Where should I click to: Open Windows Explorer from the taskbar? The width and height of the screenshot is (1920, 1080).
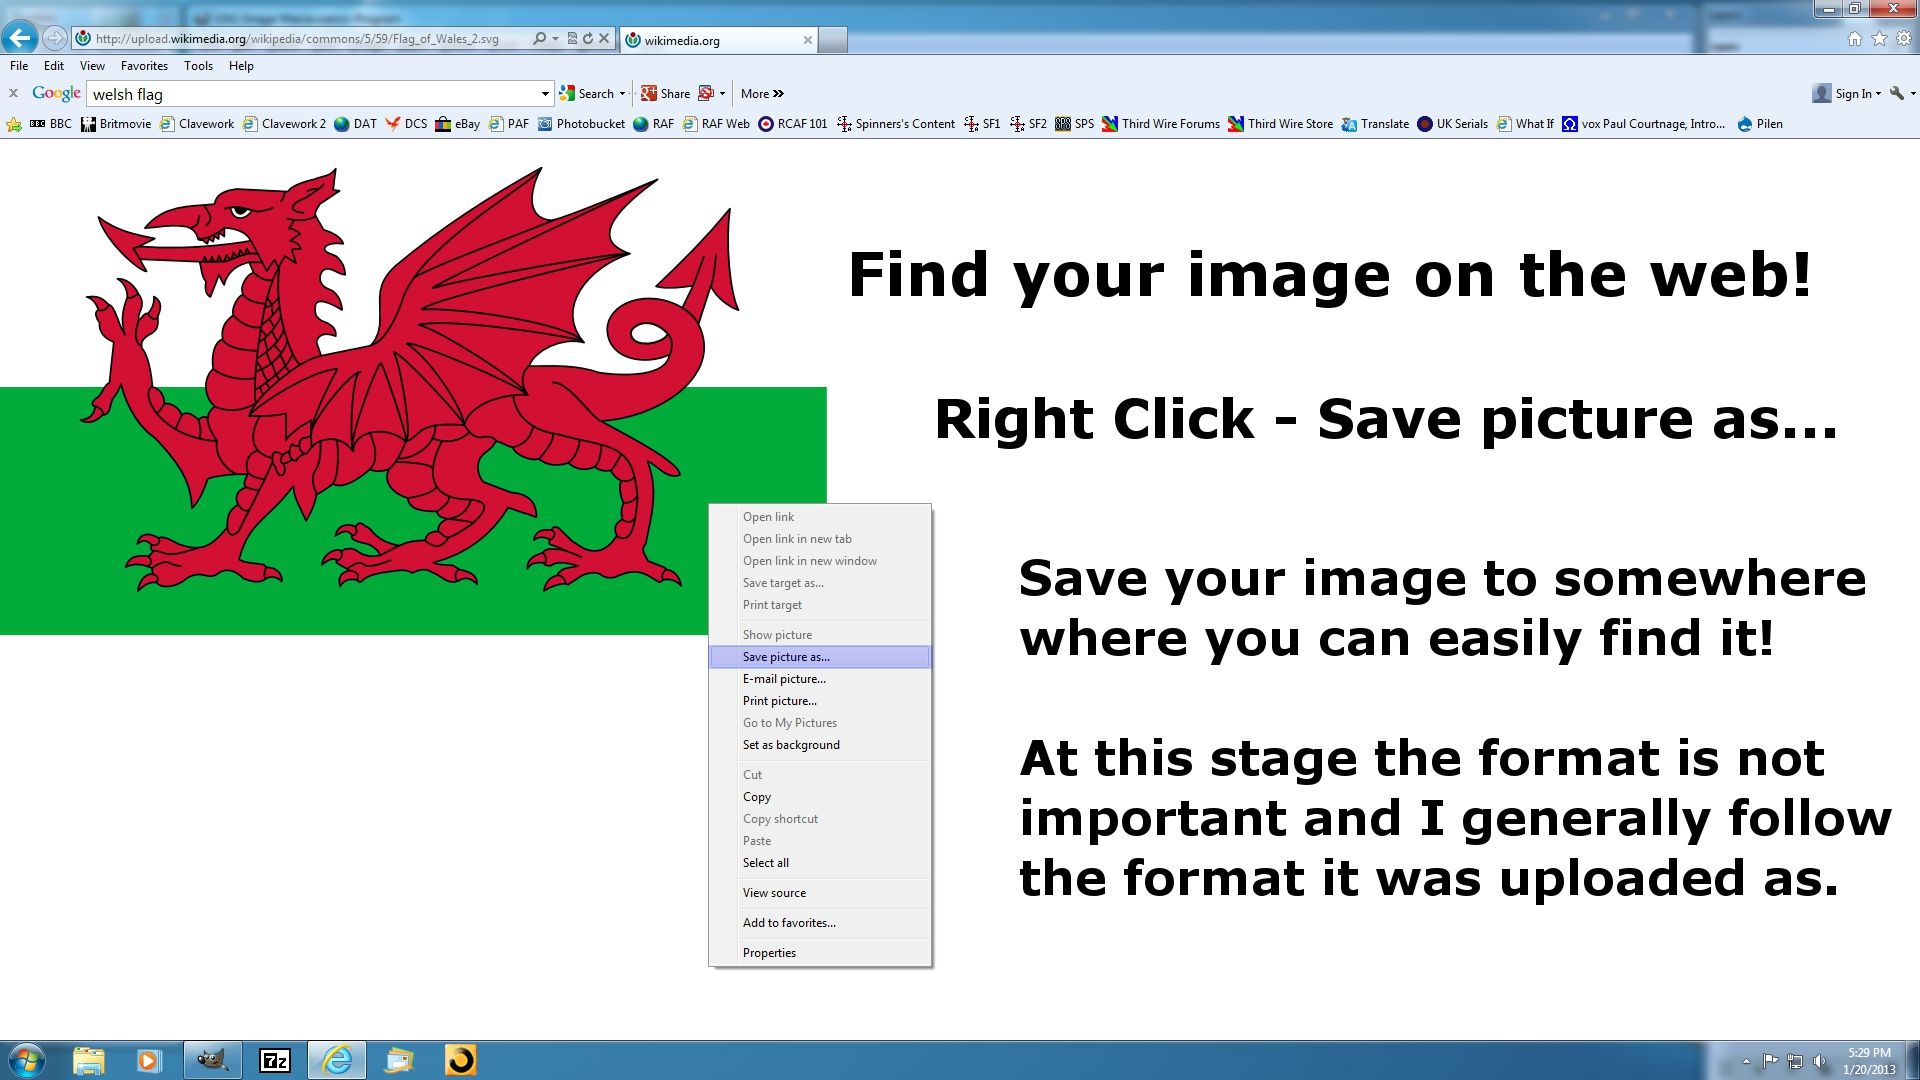point(89,1060)
